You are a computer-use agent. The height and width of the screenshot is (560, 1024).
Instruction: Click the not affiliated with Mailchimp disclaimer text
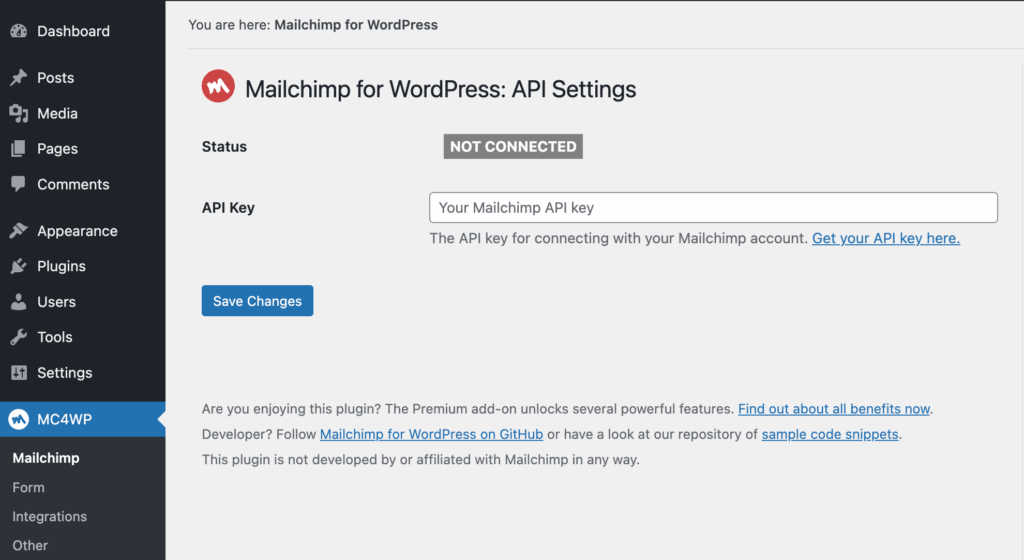(x=421, y=459)
